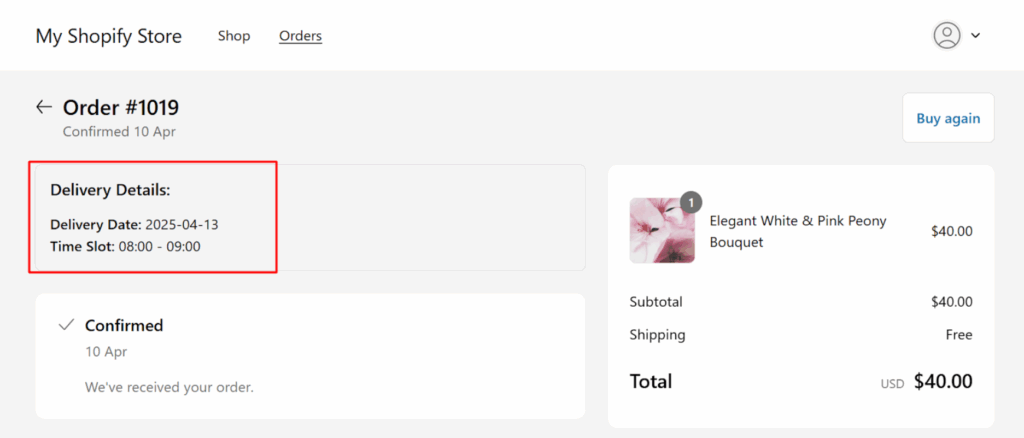Click the Confirmed checkmark icon
1024x438 pixels.
pos(66,325)
